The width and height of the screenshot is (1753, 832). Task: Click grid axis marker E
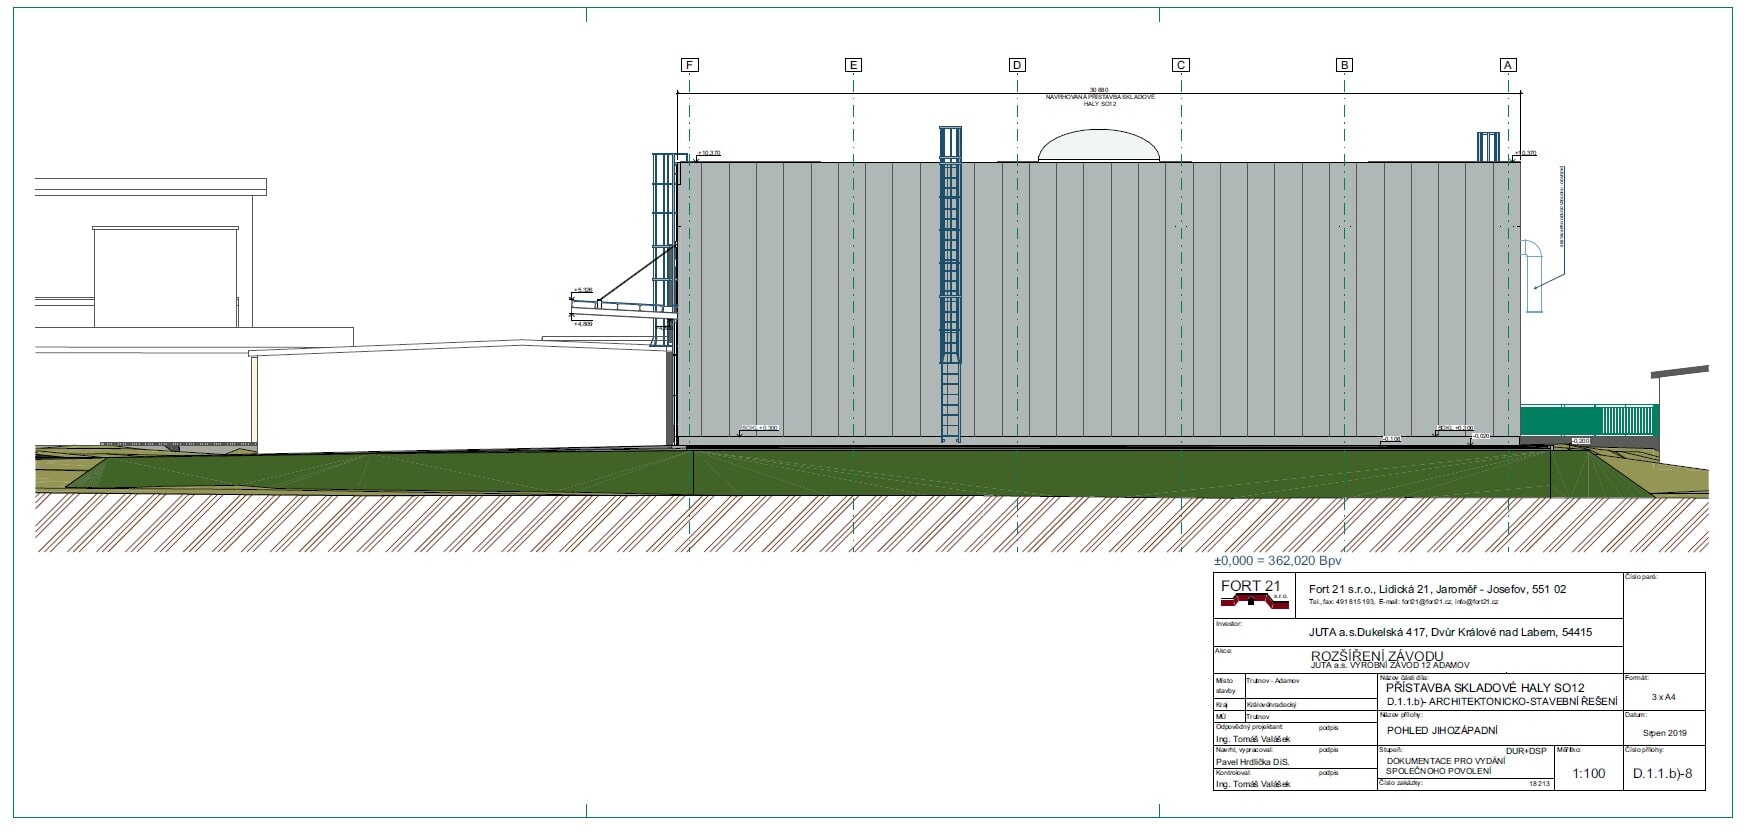(853, 65)
